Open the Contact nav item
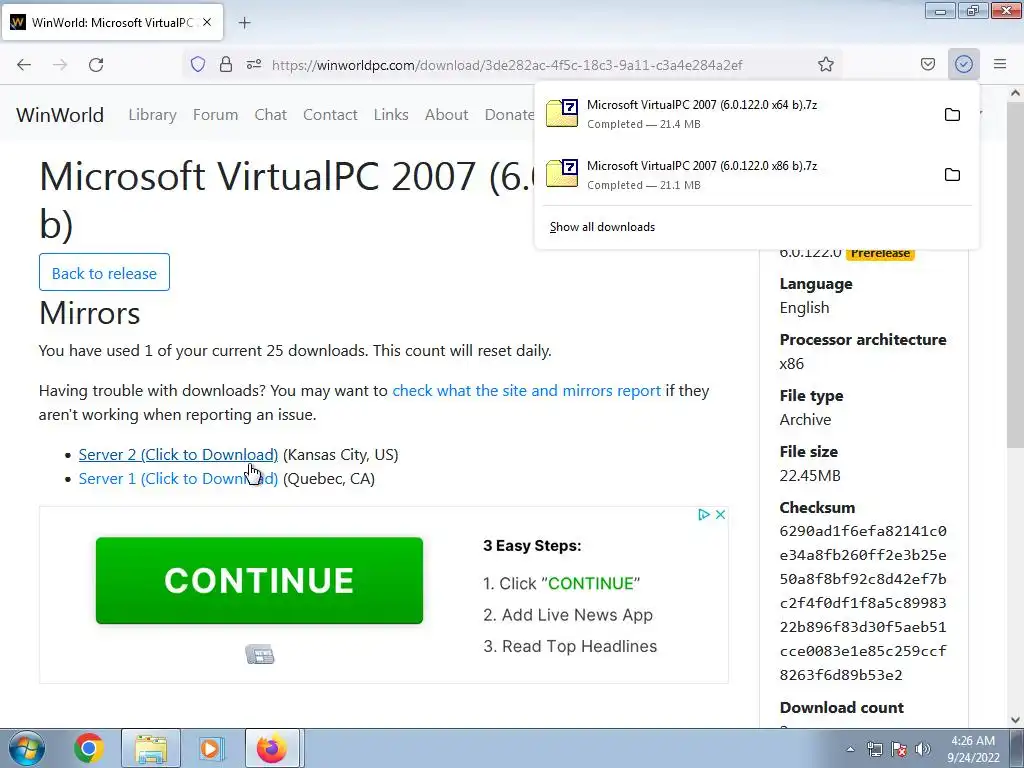 tap(330, 115)
